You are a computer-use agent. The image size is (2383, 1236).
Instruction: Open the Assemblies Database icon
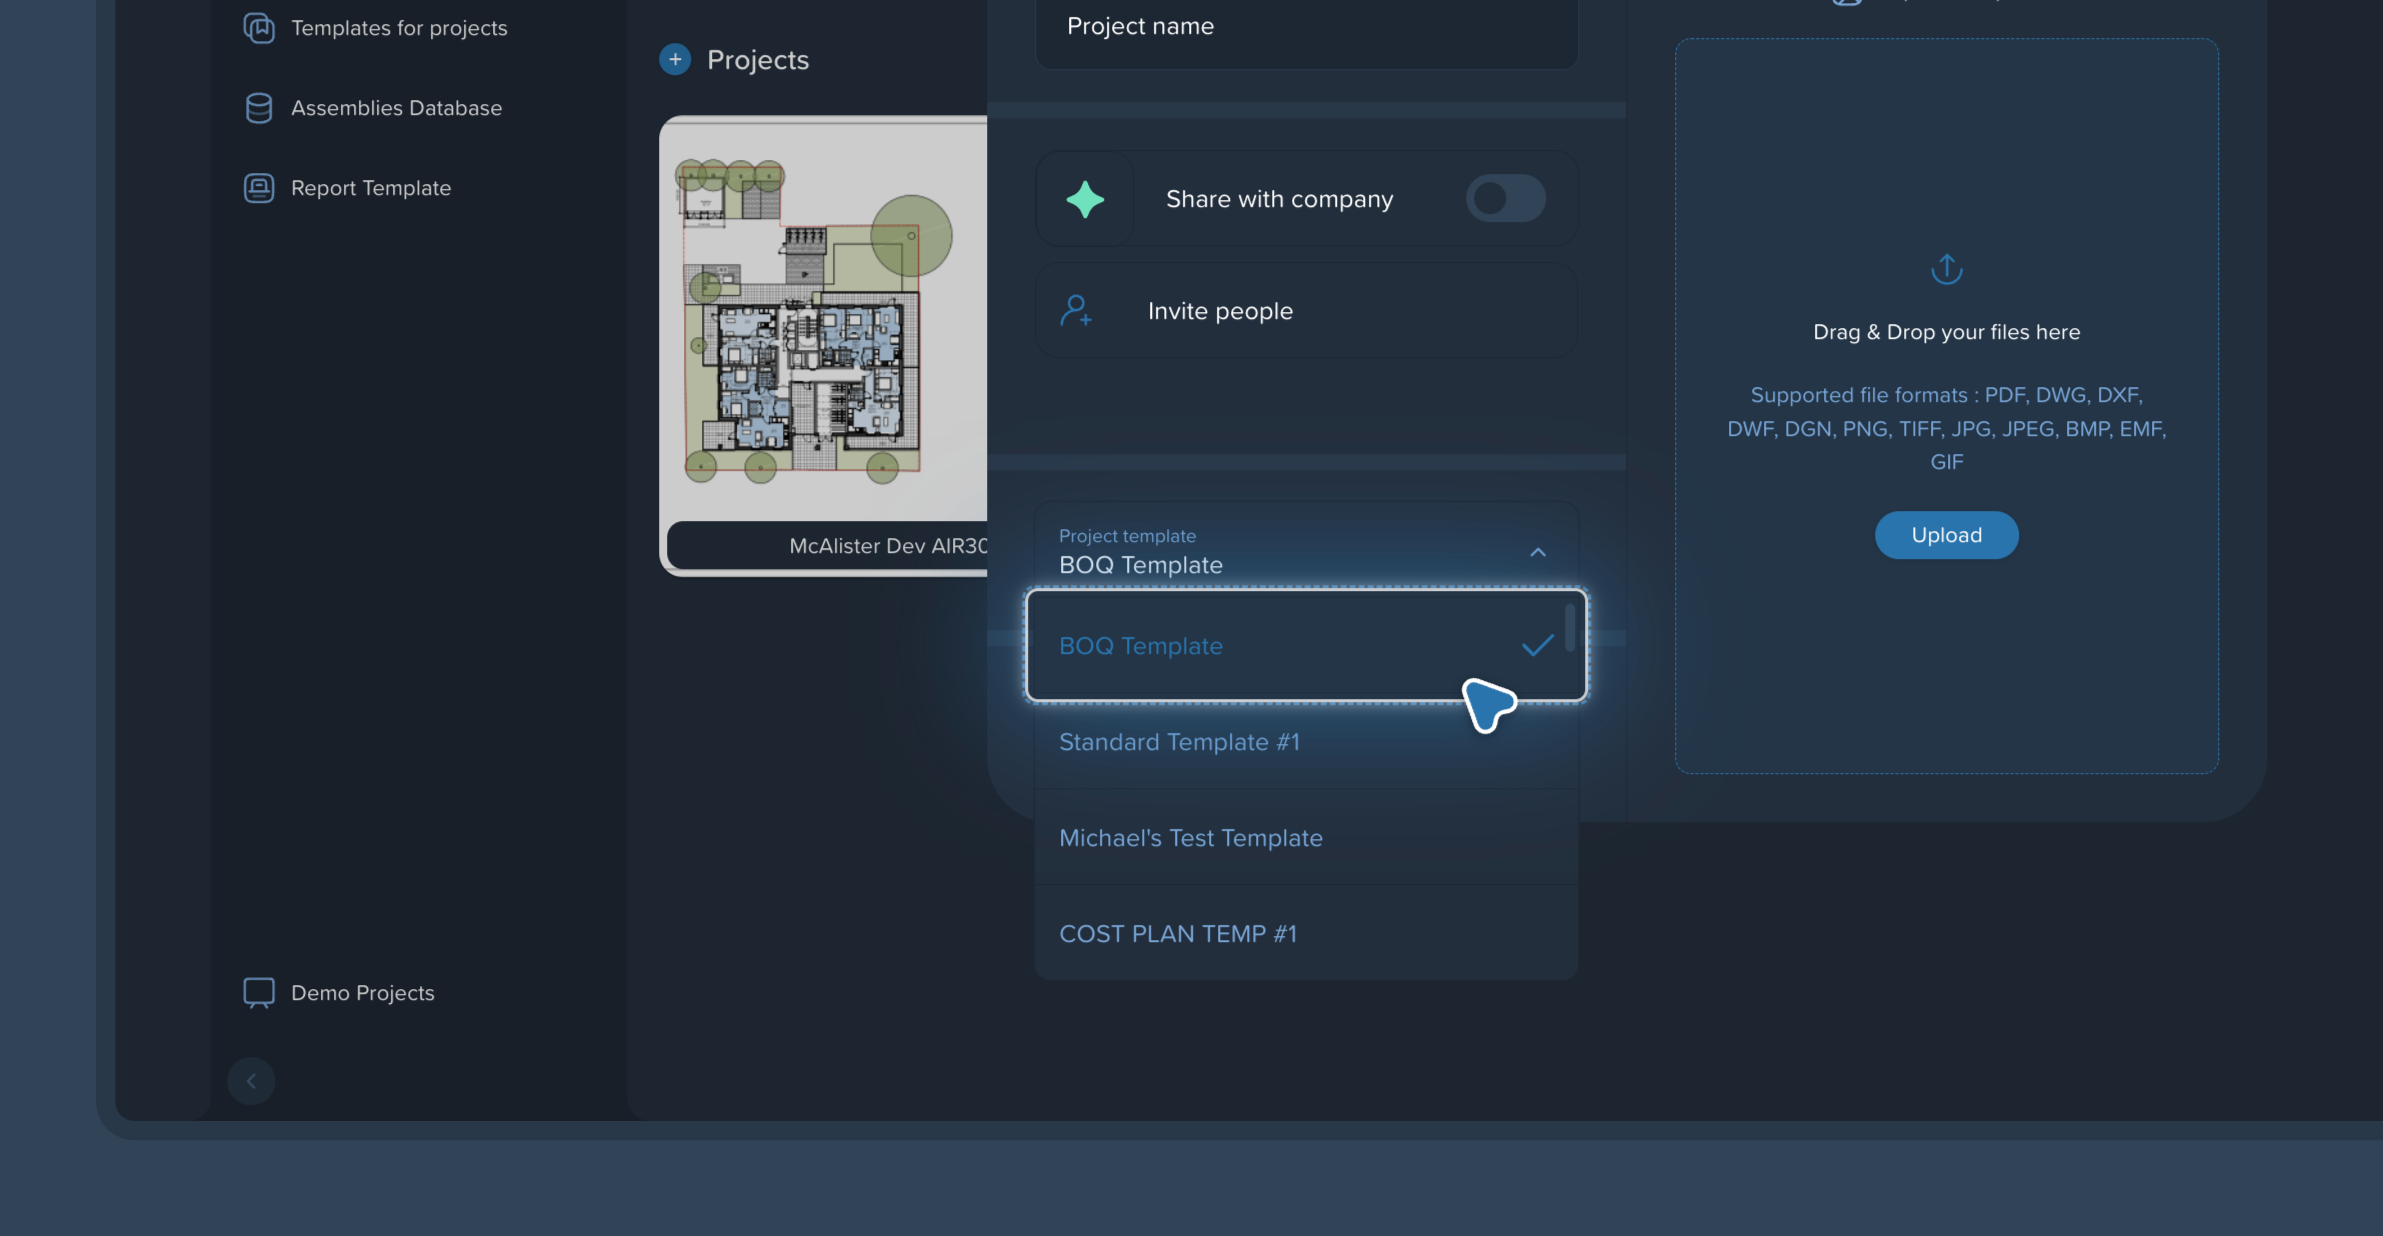pyautogui.click(x=259, y=108)
